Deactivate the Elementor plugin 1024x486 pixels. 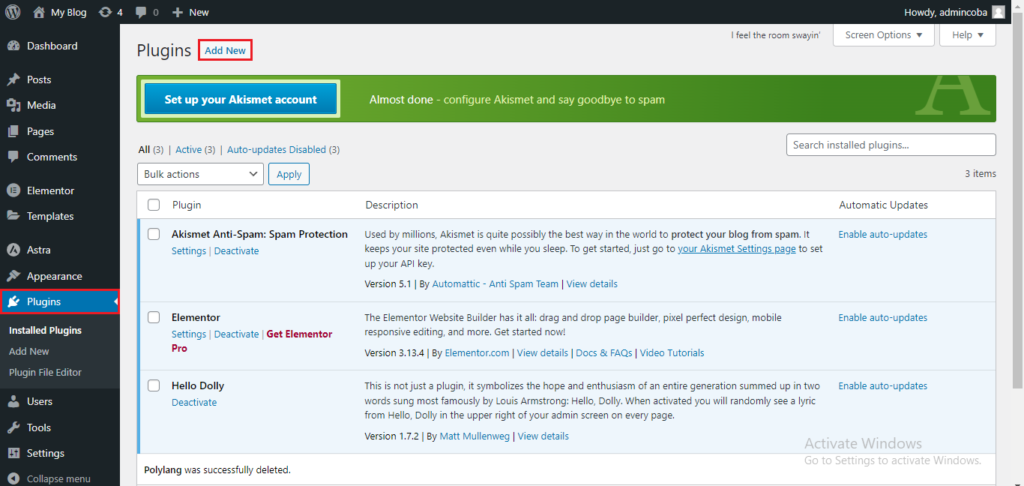pos(236,334)
